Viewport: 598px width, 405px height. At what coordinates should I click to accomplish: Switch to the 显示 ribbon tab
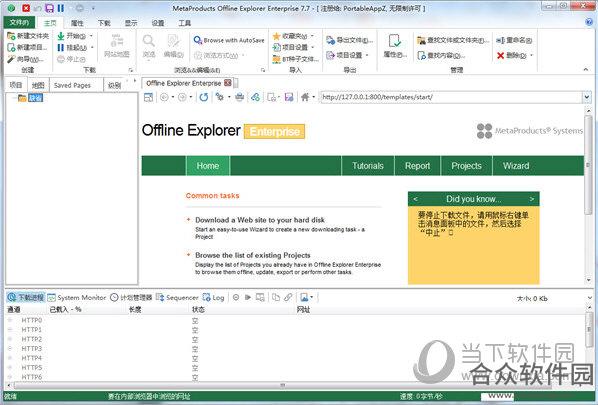(131, 23)
